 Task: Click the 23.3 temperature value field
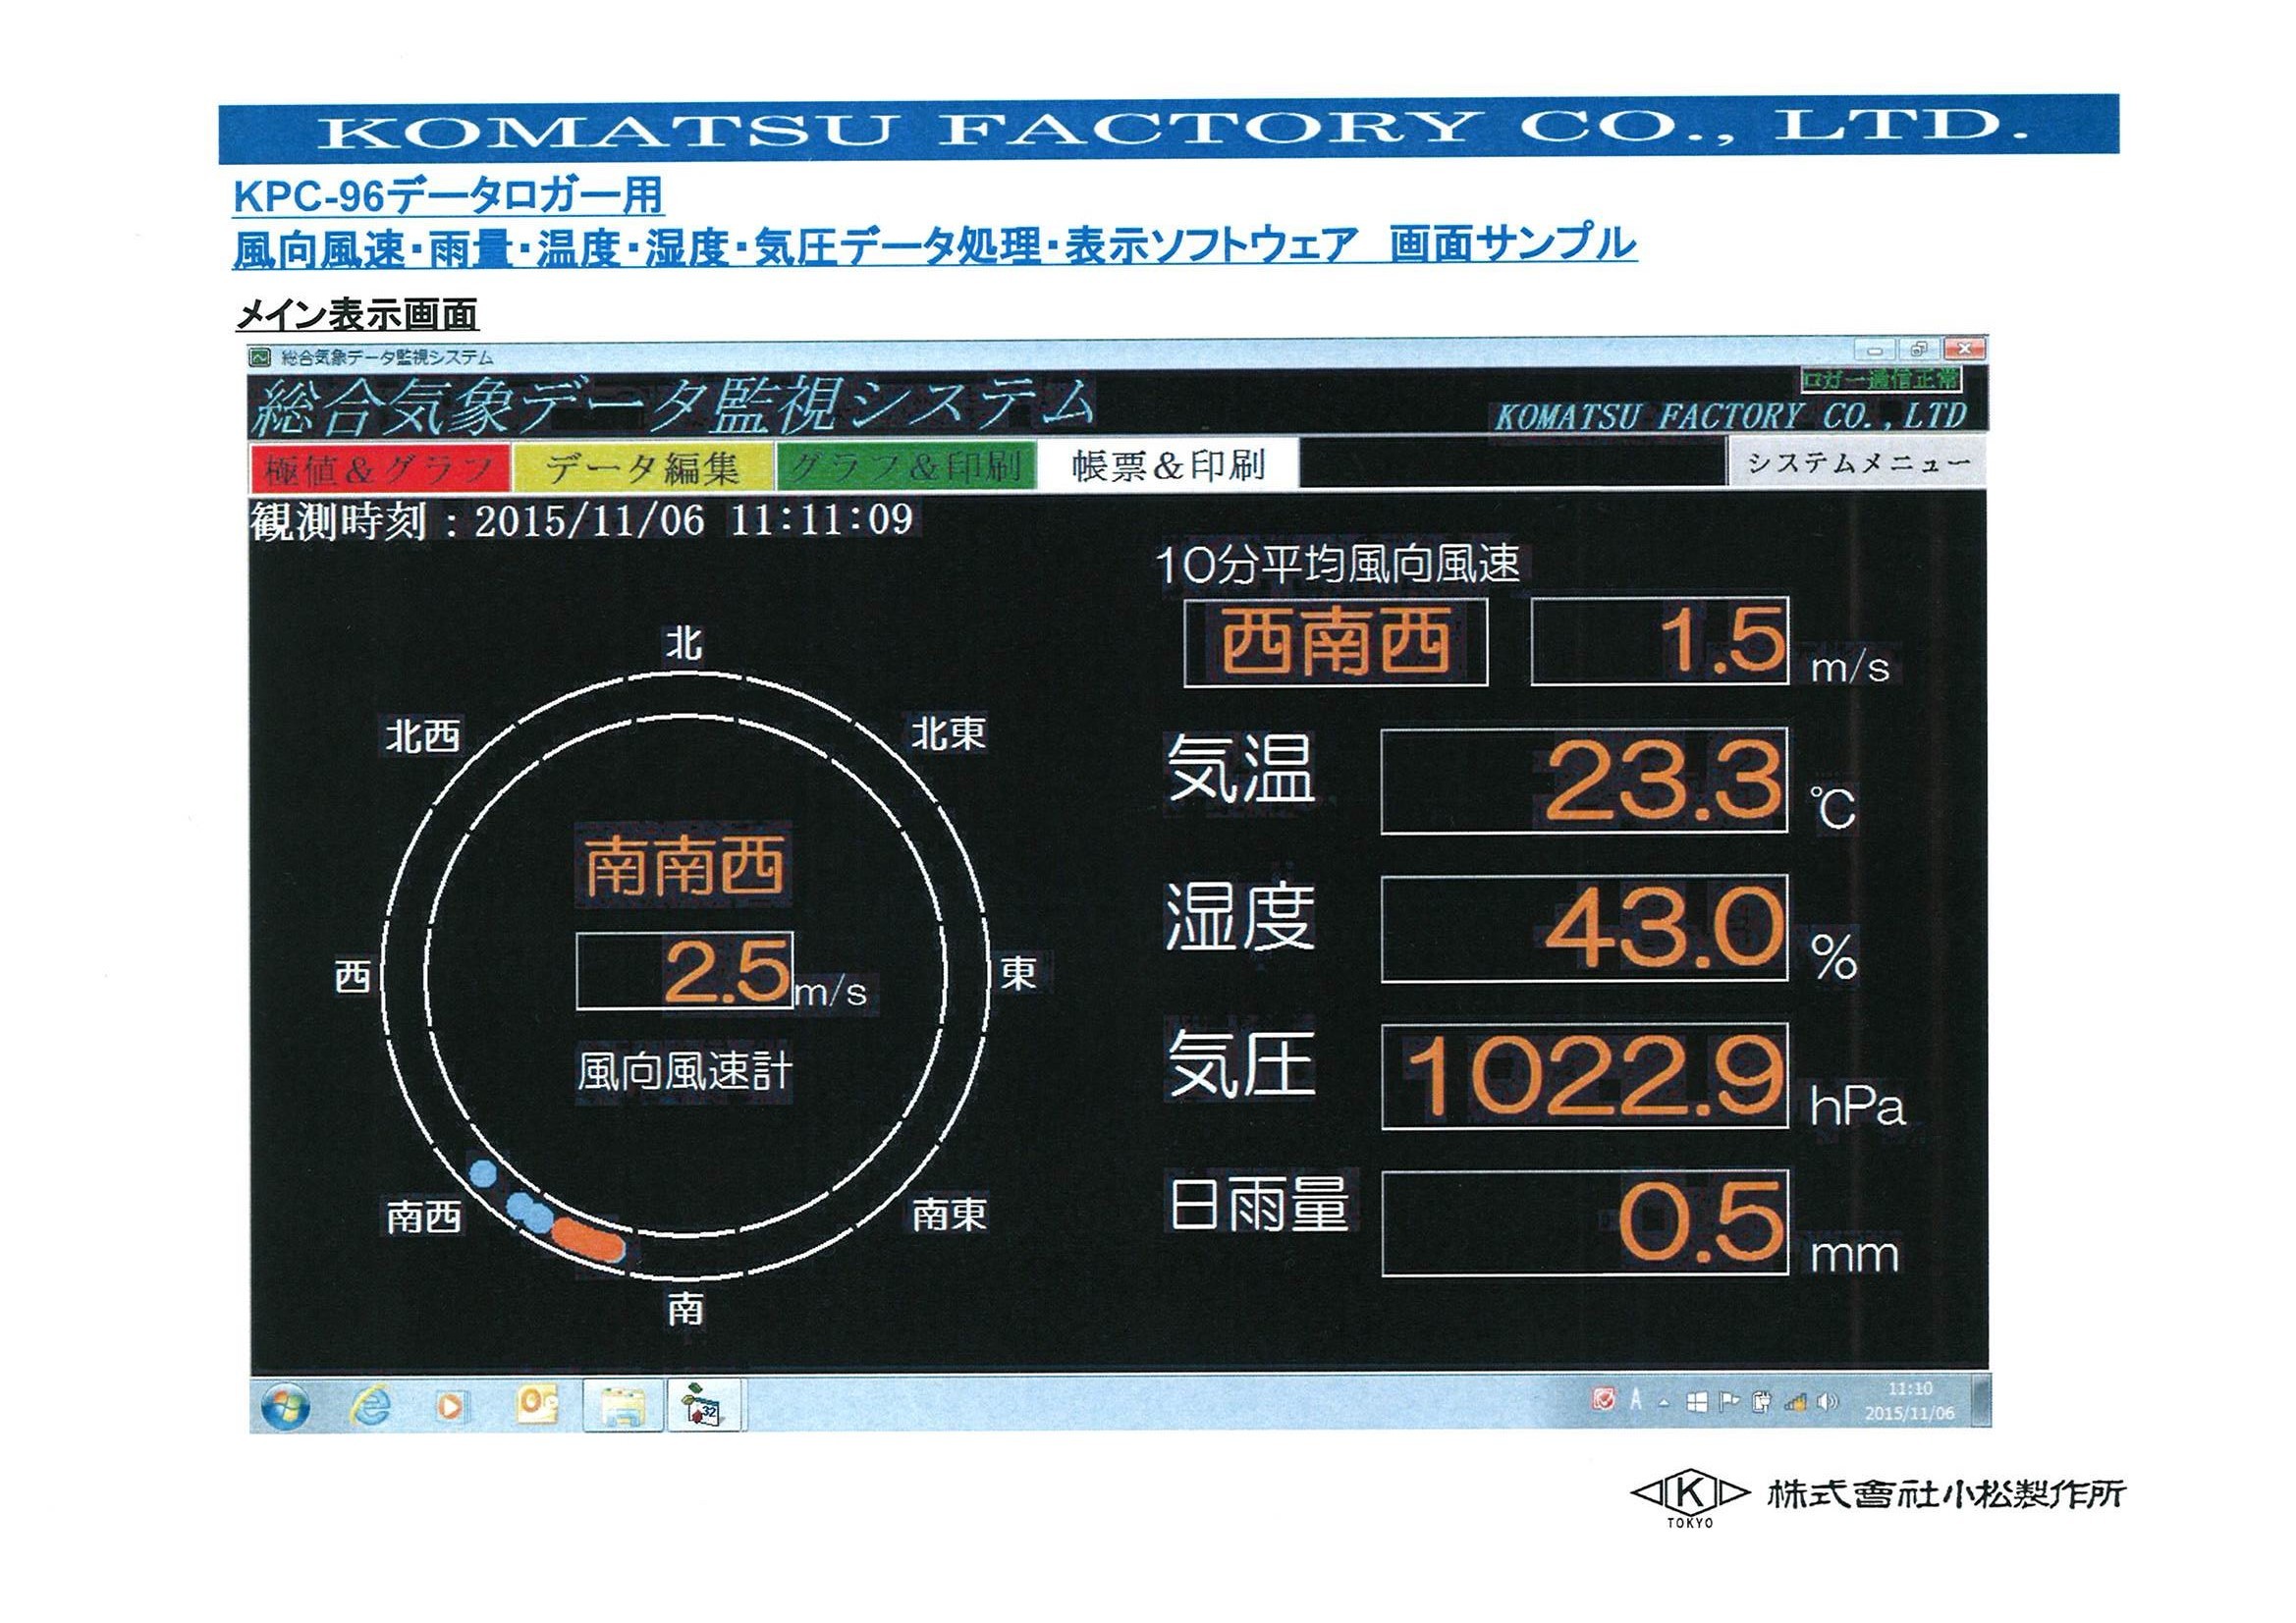click(1584, 781)
